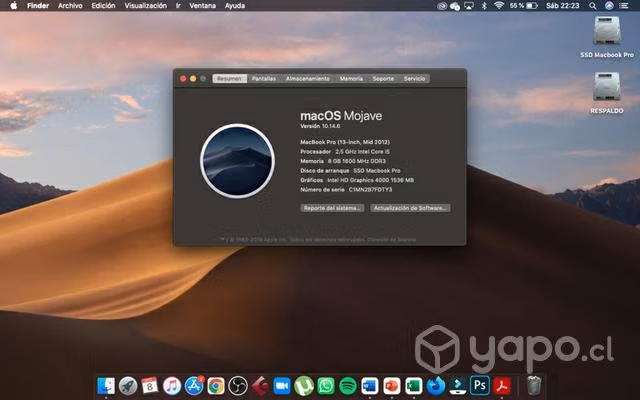This screenshot has height=400, width=640.
Task: Open the Bluetooth status menu
Action: (484, 6)
